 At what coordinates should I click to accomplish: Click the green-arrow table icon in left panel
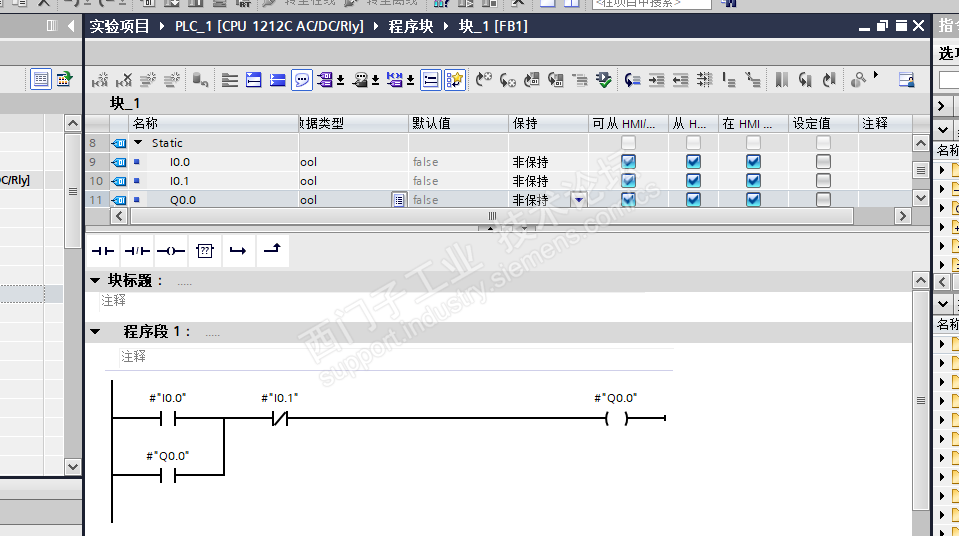pos(65,80)
